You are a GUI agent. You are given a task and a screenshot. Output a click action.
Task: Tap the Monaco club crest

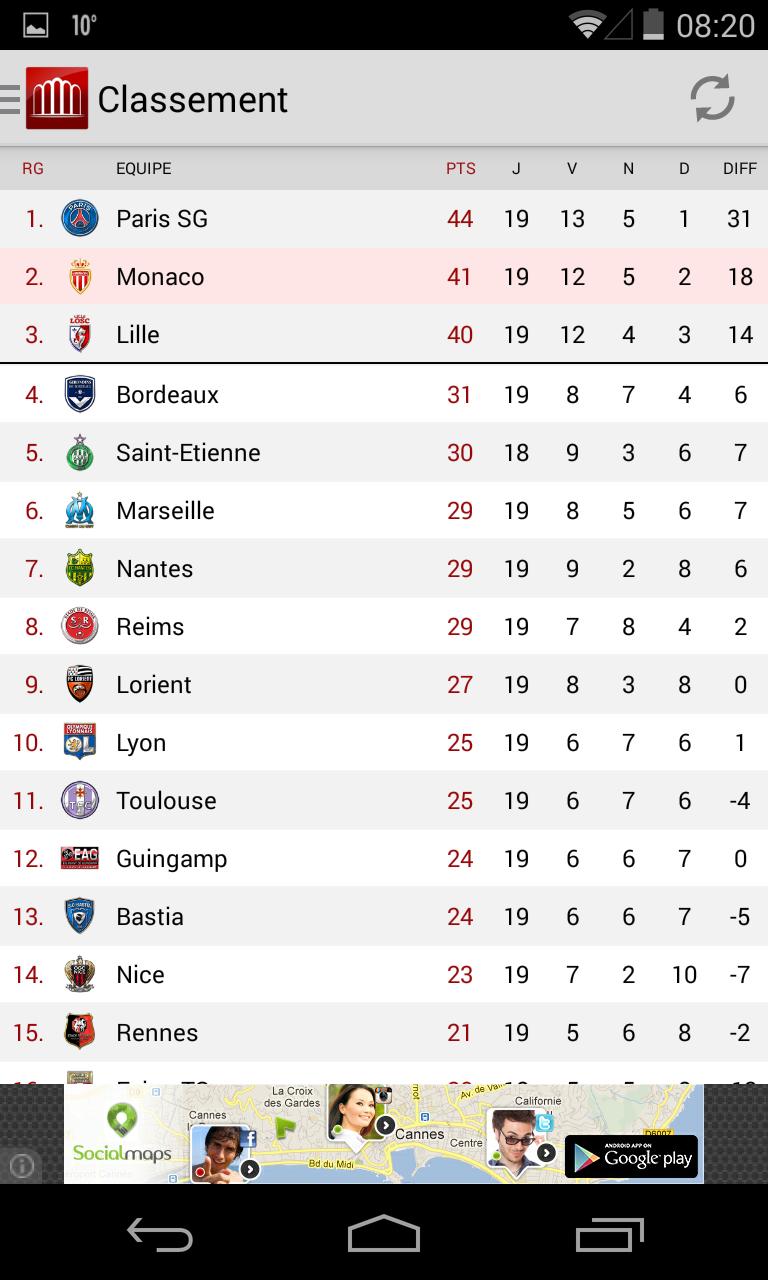pos(79,276)
